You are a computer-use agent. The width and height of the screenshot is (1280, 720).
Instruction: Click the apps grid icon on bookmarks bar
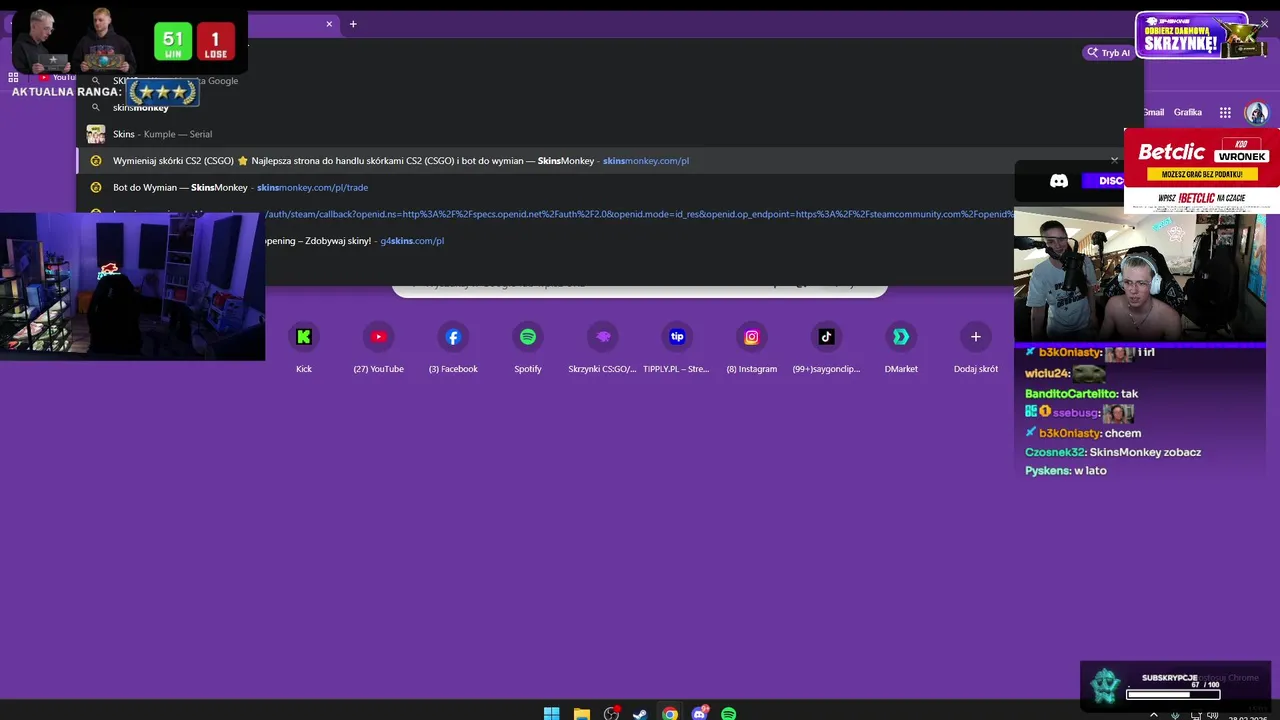[14, 77]
